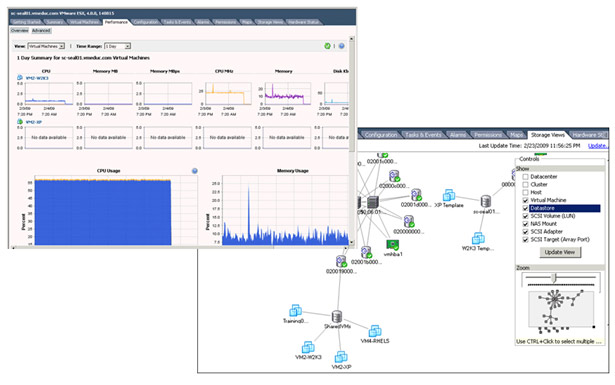Image resolution: width=615 pixels, height=385 pixels.
Task: Click the scroll-up arrow of Performance pane
Action: 352,39
